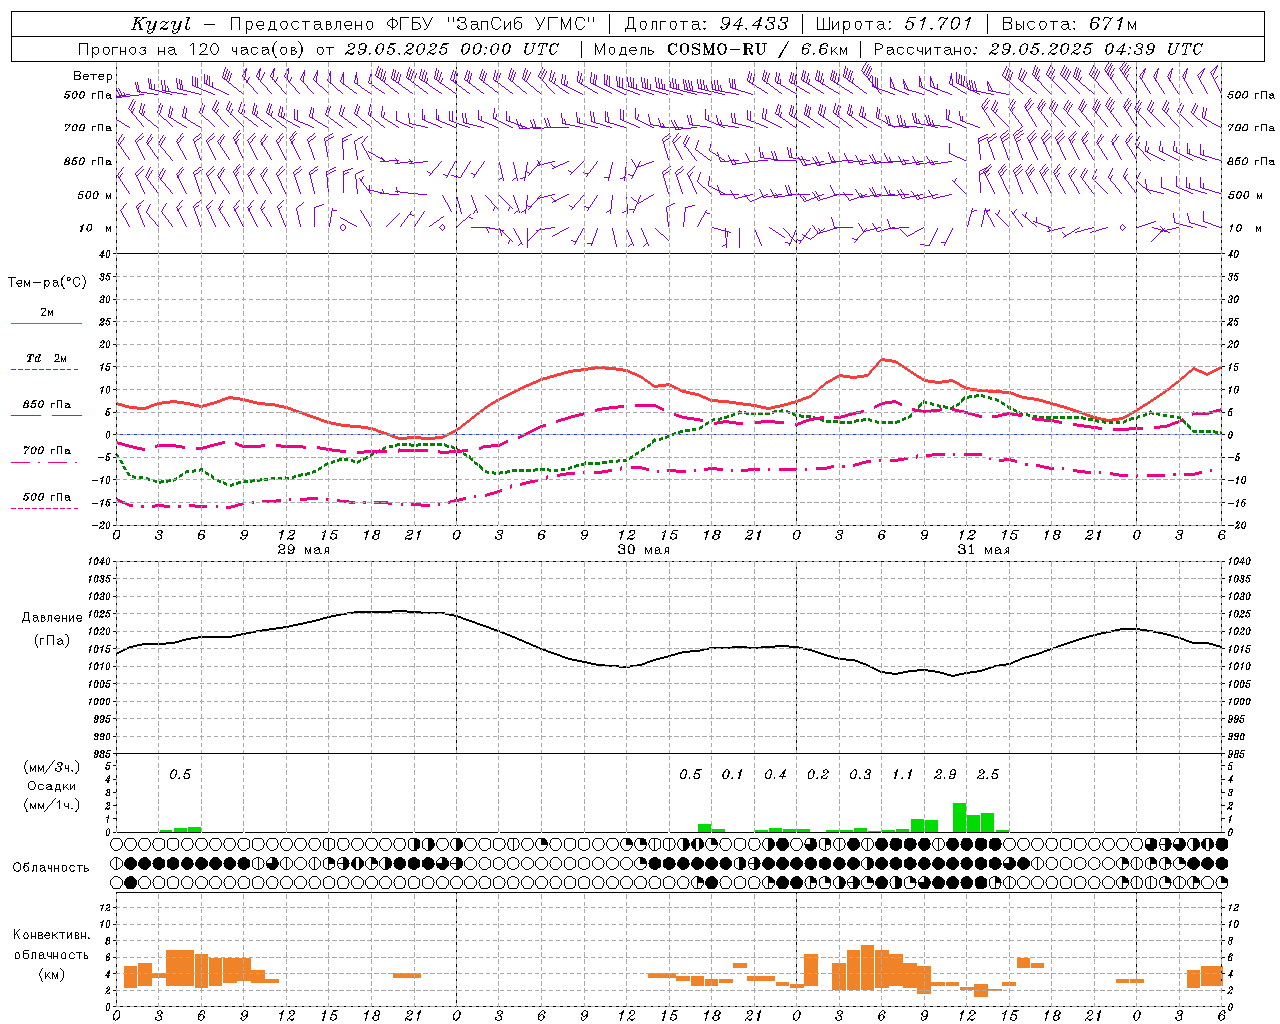Click the "2.9" precipitation value

945,775
